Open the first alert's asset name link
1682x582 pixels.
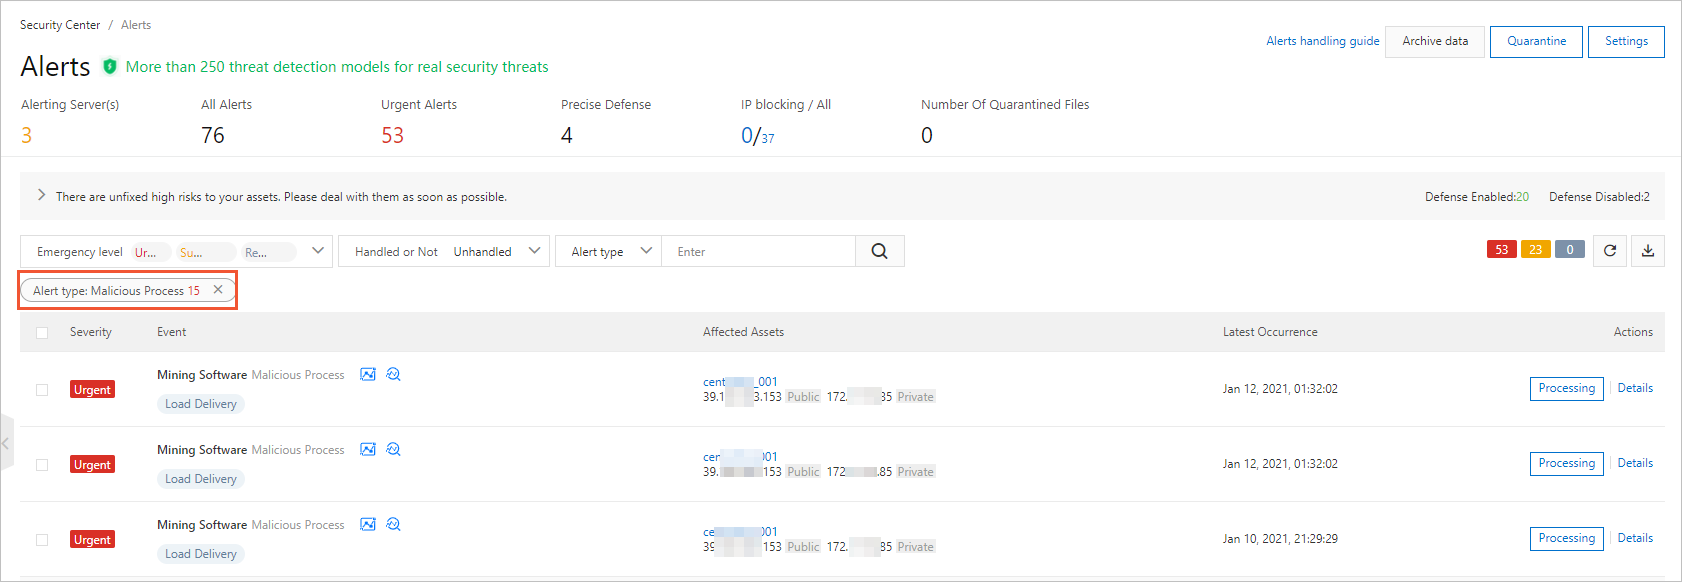(x=740, y=382)
